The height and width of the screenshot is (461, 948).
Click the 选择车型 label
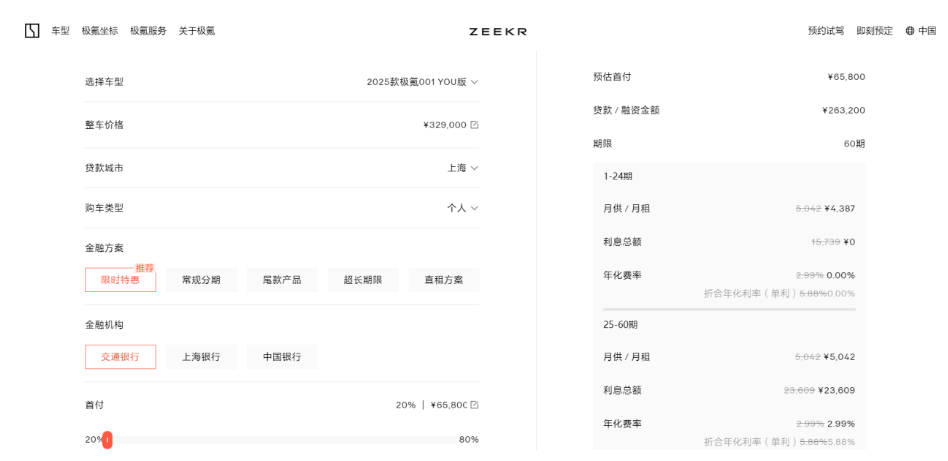(104, 82)
